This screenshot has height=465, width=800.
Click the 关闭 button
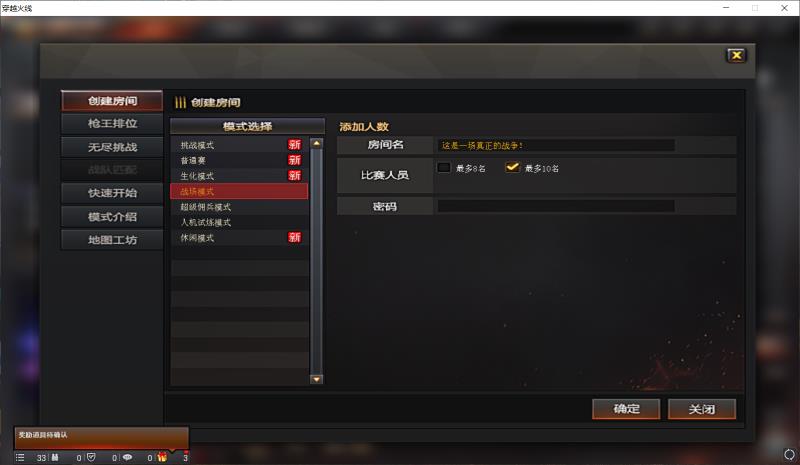(x=702, y=409)
